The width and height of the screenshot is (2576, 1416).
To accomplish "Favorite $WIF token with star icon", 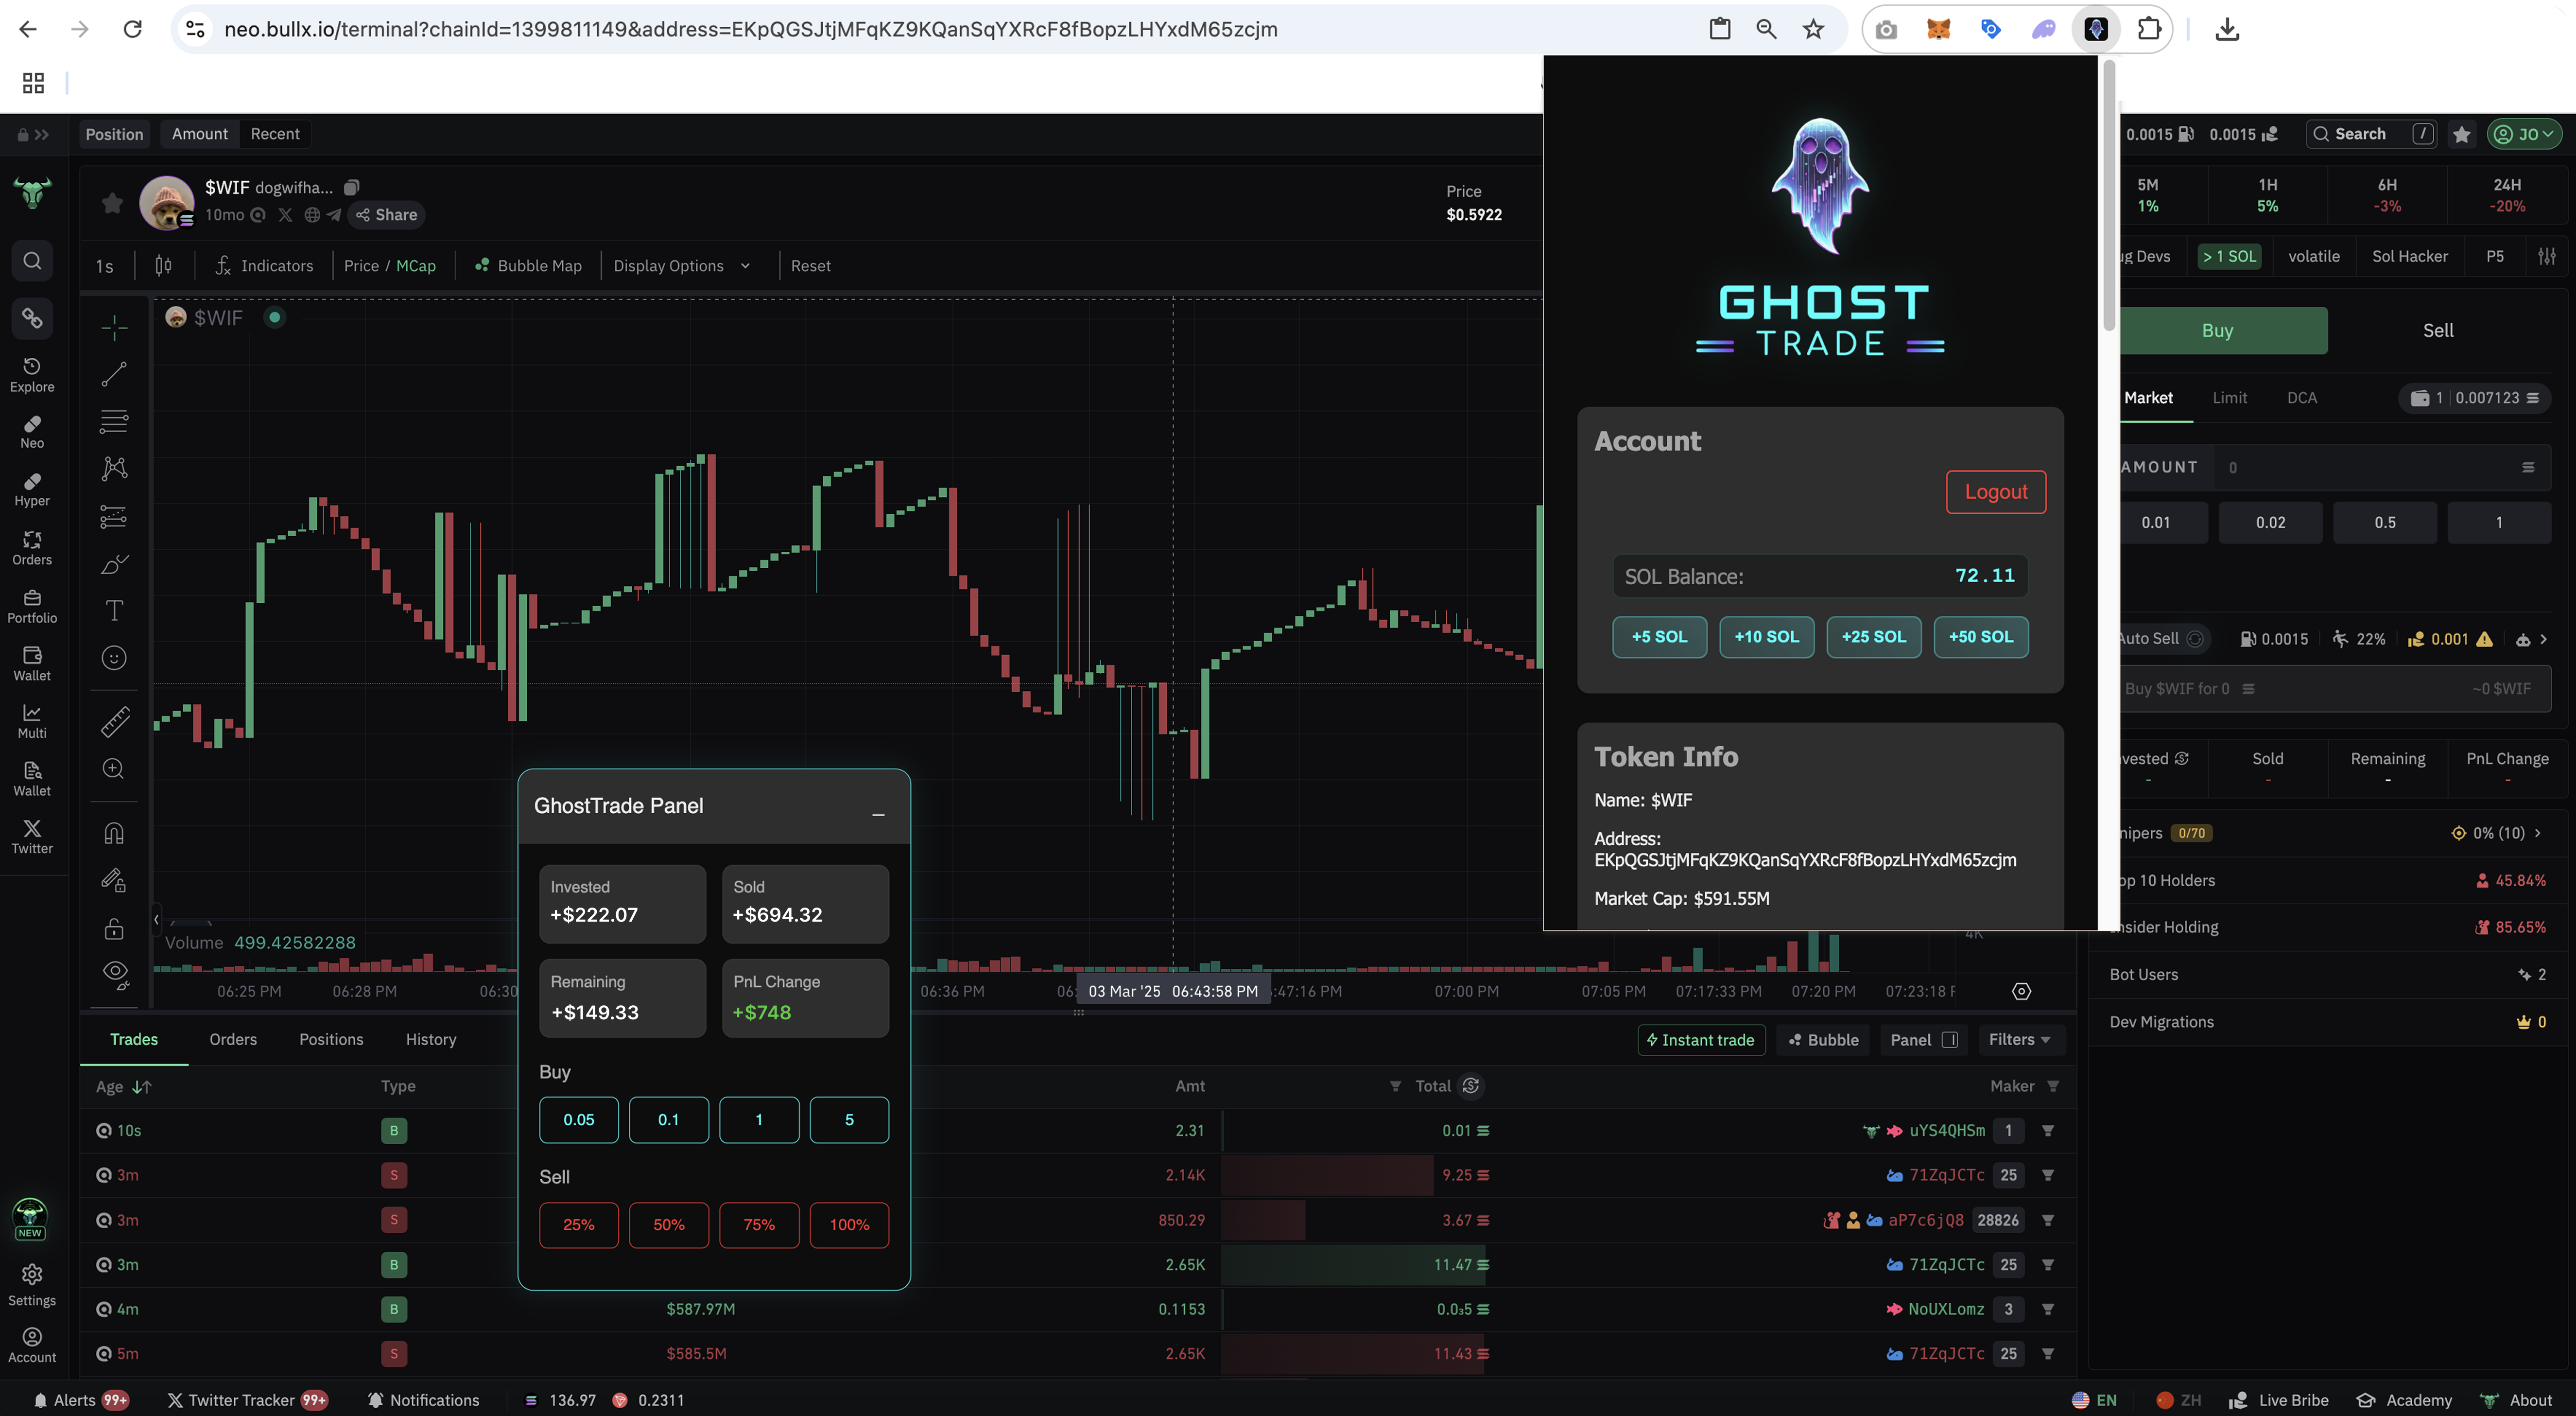I will point(112,203).
